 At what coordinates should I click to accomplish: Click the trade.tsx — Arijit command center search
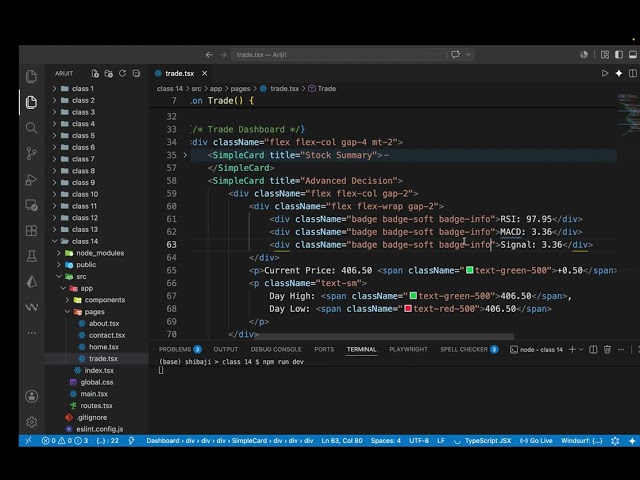339,55
